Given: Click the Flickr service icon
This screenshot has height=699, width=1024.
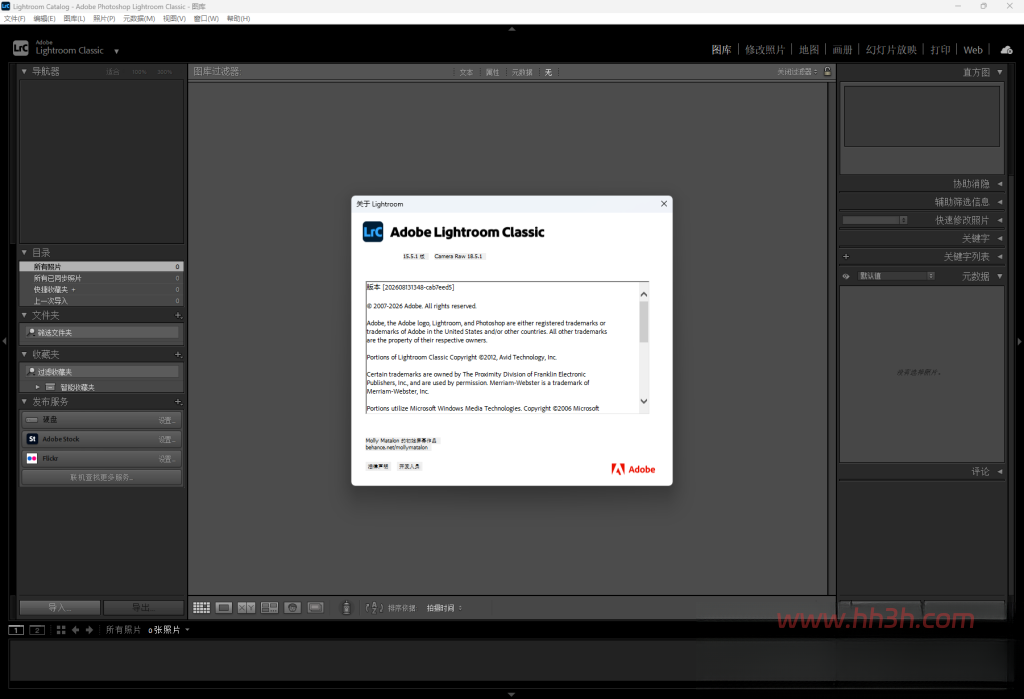Looking at the screenshot, I should click(32, 459).
